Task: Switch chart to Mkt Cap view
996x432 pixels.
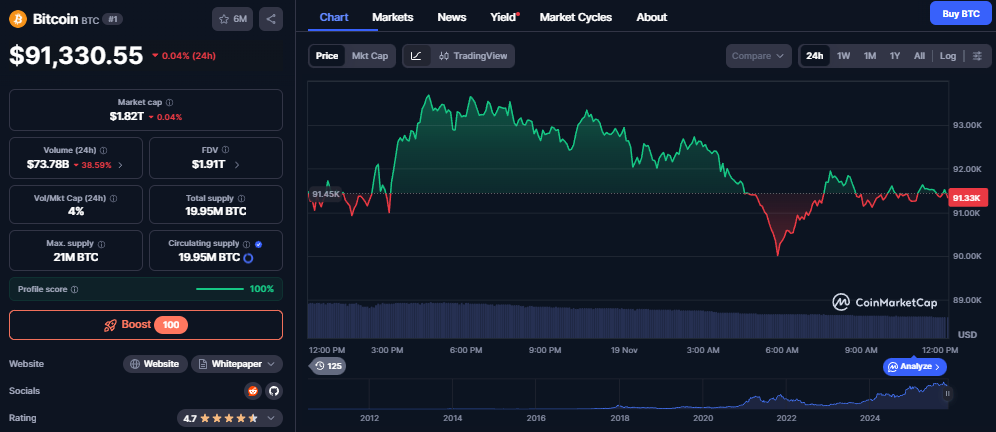Action: coord(370,56)
